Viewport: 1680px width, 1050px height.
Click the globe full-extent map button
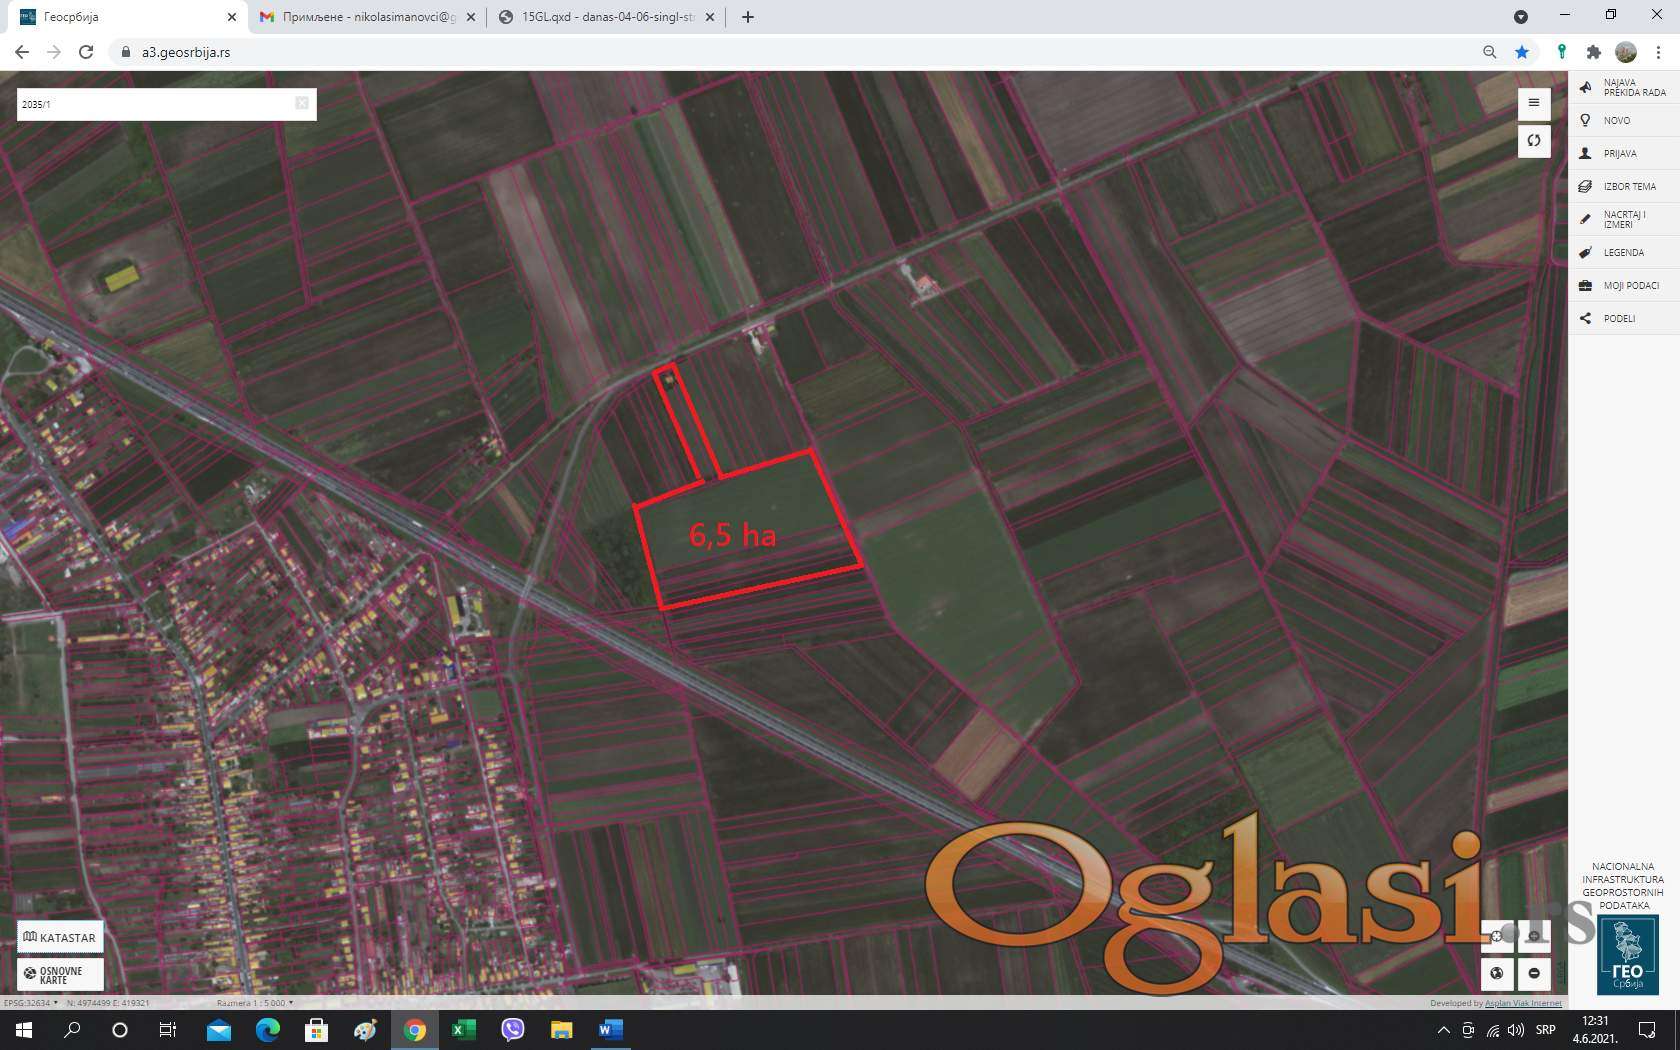pos(1496,973)
